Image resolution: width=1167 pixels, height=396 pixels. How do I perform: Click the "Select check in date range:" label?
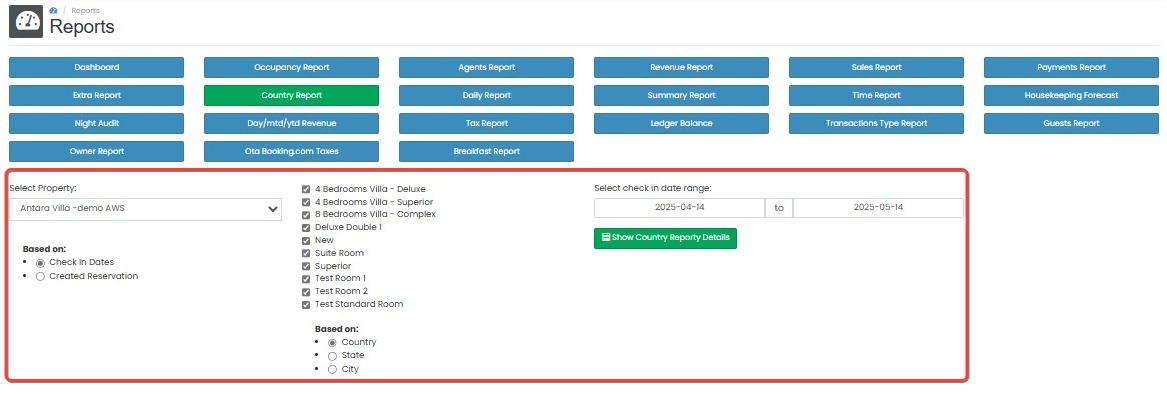coord(653,188)
